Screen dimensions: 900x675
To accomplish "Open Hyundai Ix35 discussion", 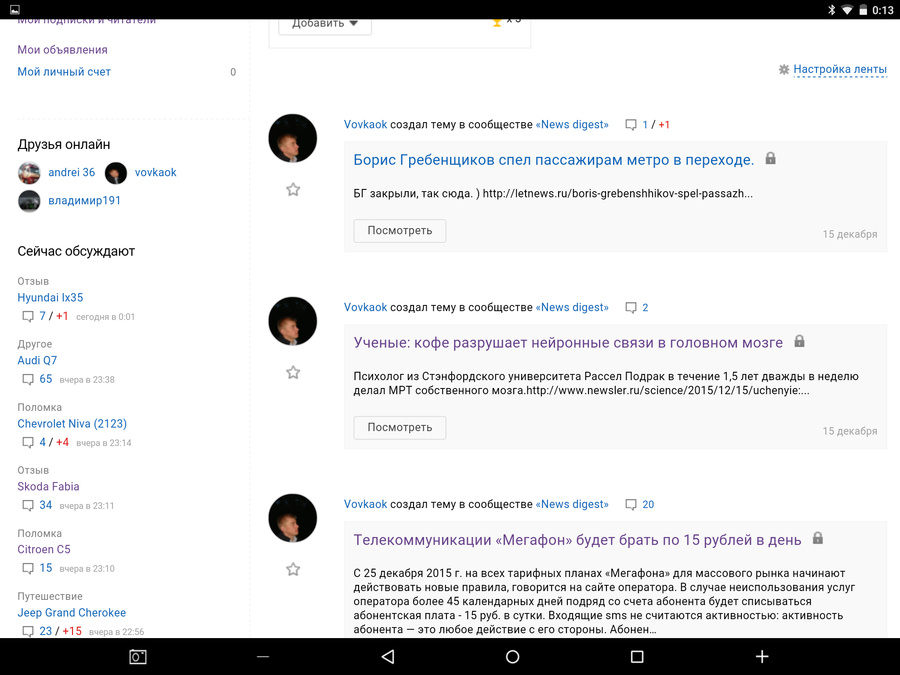I will pyautogui.click(x=50, y=298).
